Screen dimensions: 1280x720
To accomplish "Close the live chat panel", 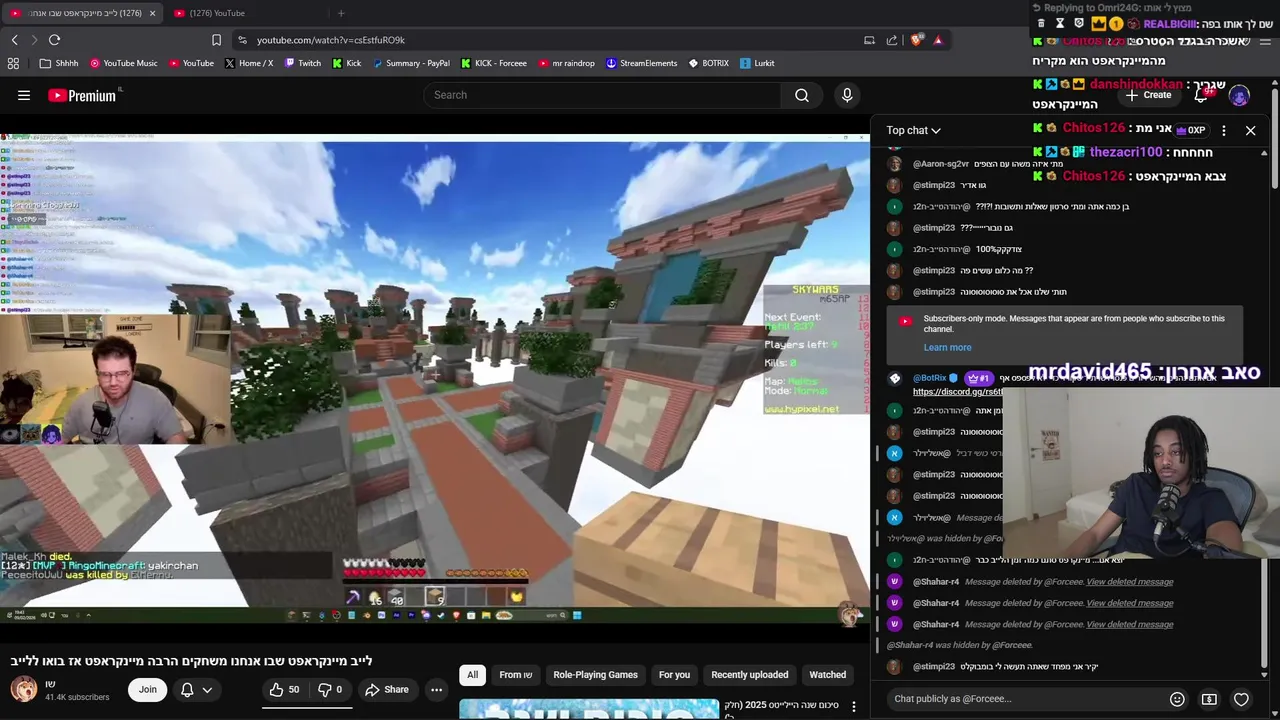I will [1250, 130].
